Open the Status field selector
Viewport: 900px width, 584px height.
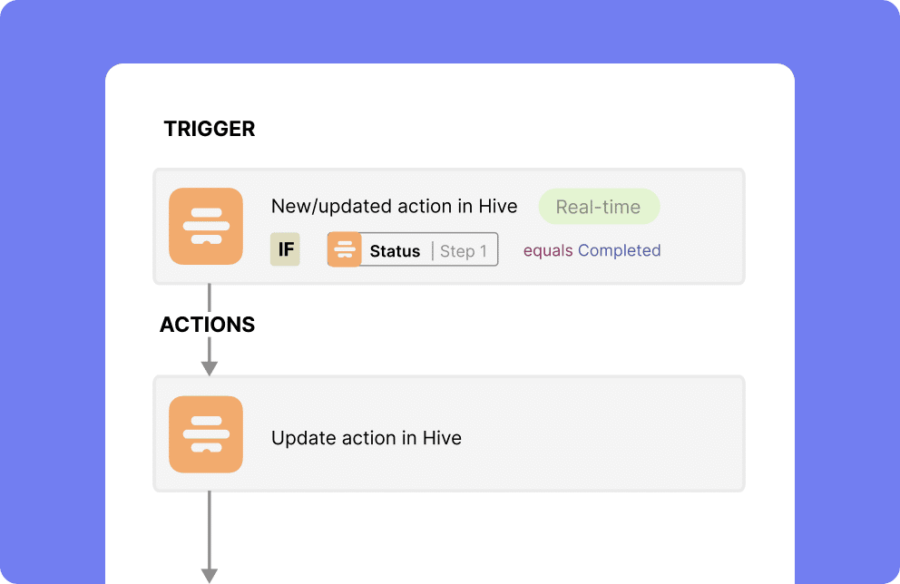click(x=395, y=250)
